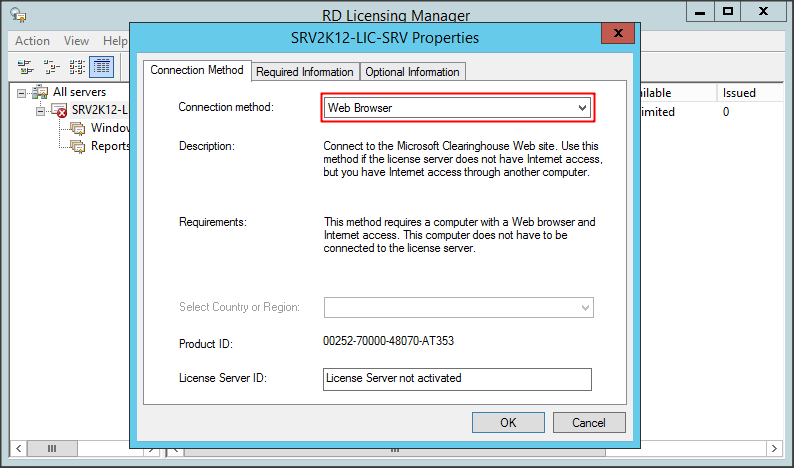This screenshot has width=794, height=468.
Task: Switch to Required Information tab
Action: [x=304, y=72]
